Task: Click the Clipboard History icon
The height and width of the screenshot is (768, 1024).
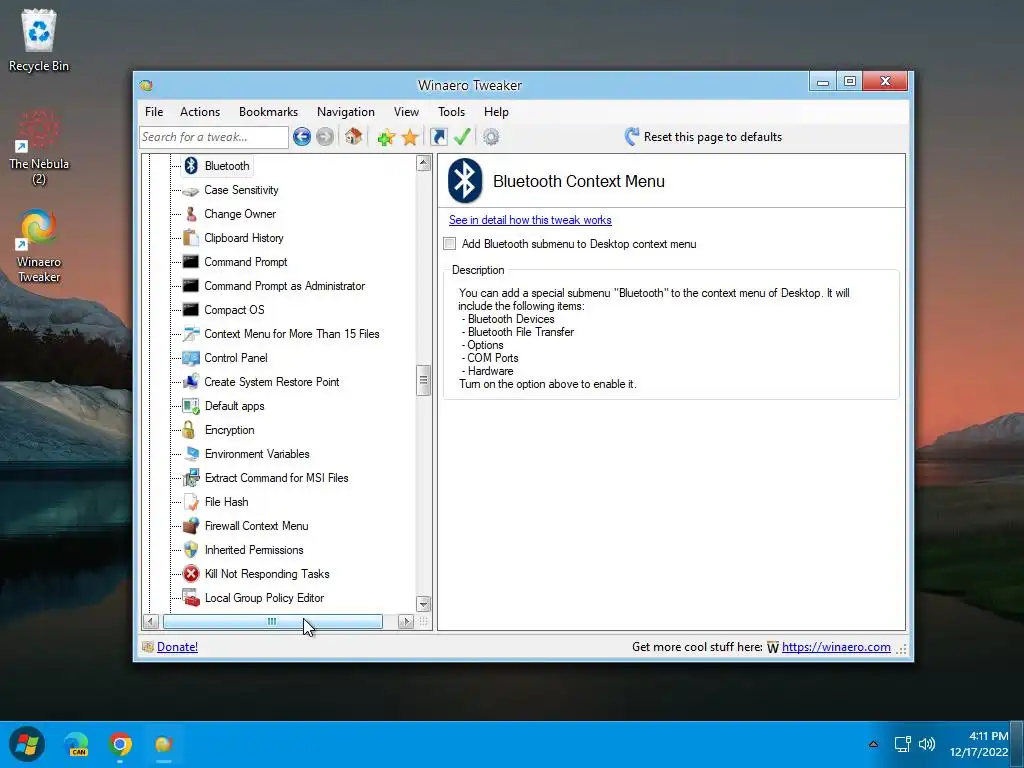Action: [x=191, y=238]
